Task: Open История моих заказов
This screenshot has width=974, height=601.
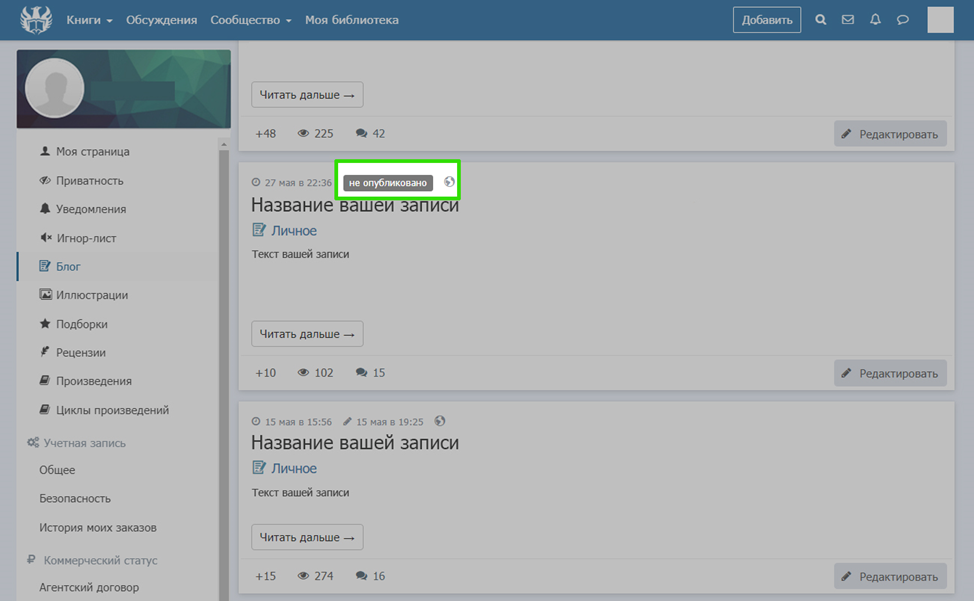Action: (x=98, y=528)
